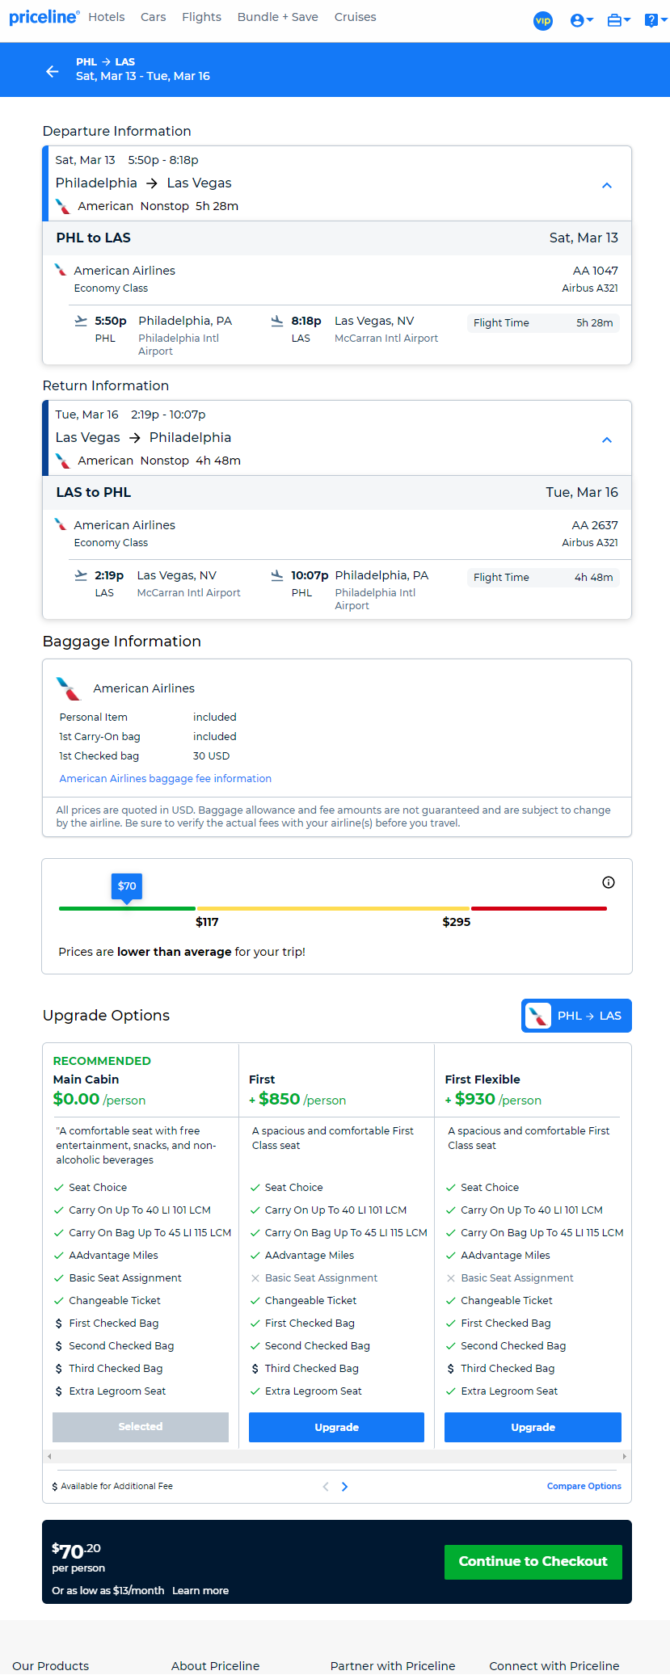This screenshot has height=1675, width=670.
Task: Click the back arrow in the blue header
Action: point(52,71)
